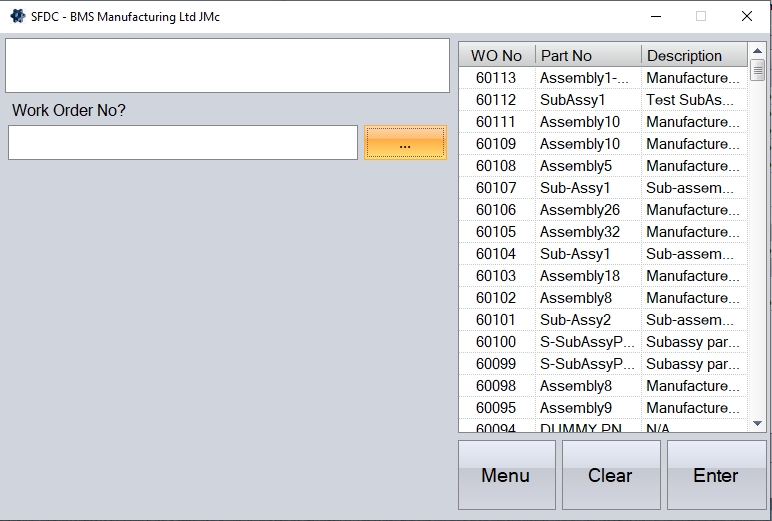
Task: Minimize the SFDC window
Action: (x=656, y=16)
